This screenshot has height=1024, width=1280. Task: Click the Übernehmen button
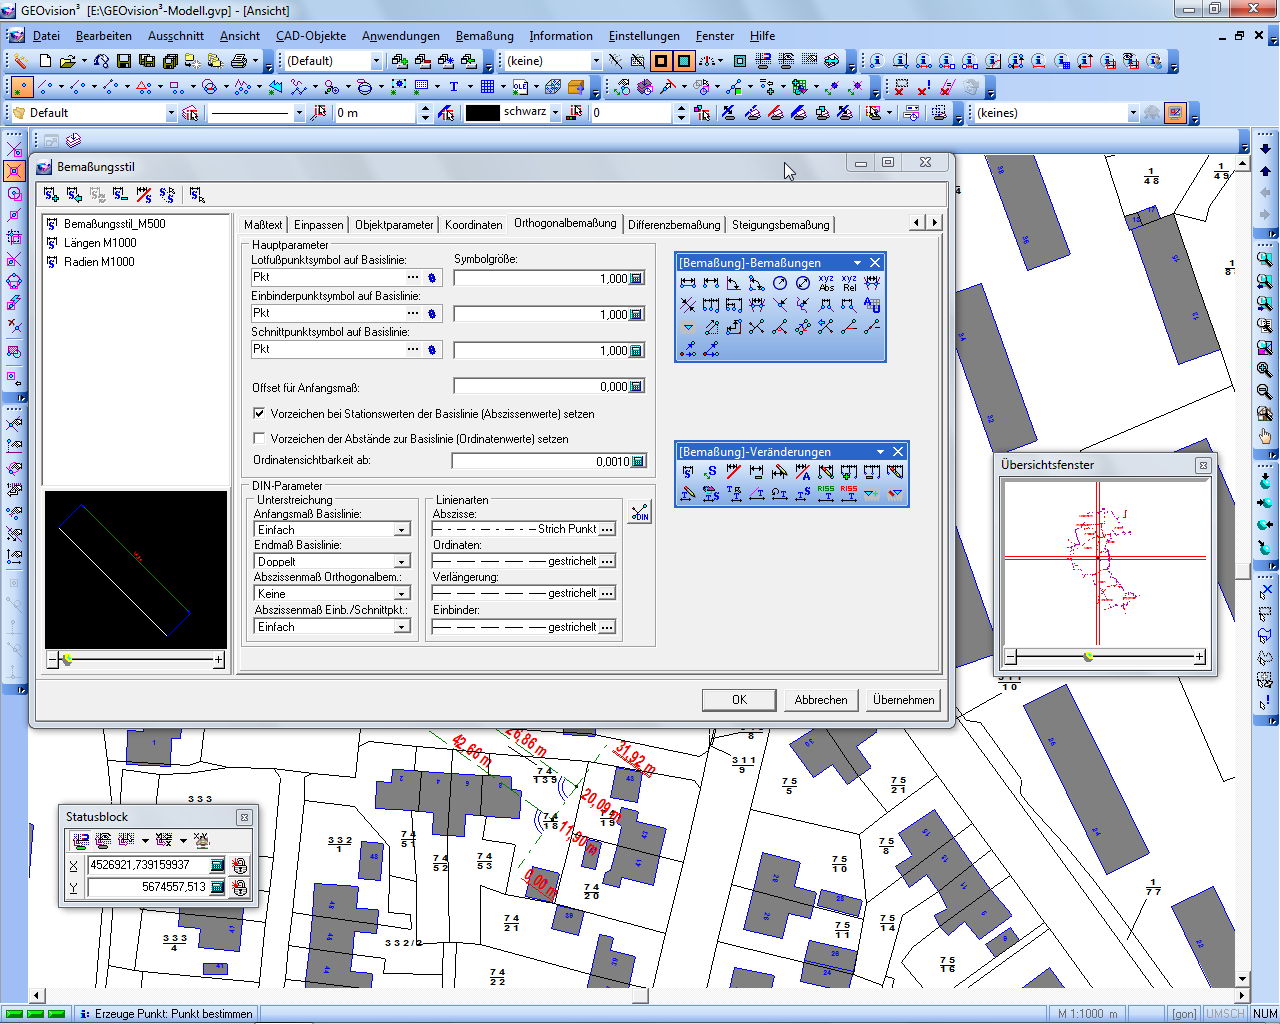coord(903,700)
